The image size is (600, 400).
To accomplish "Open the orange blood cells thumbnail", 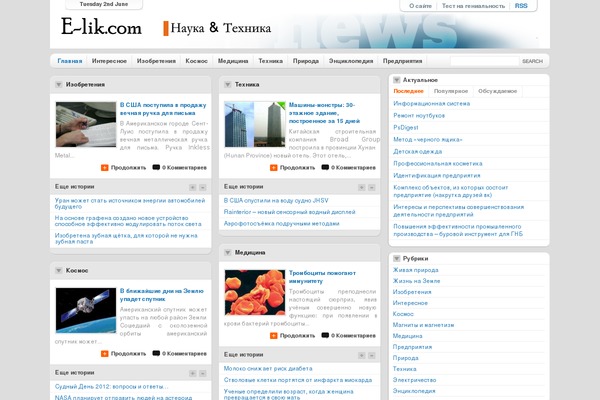I will (255, 292).
